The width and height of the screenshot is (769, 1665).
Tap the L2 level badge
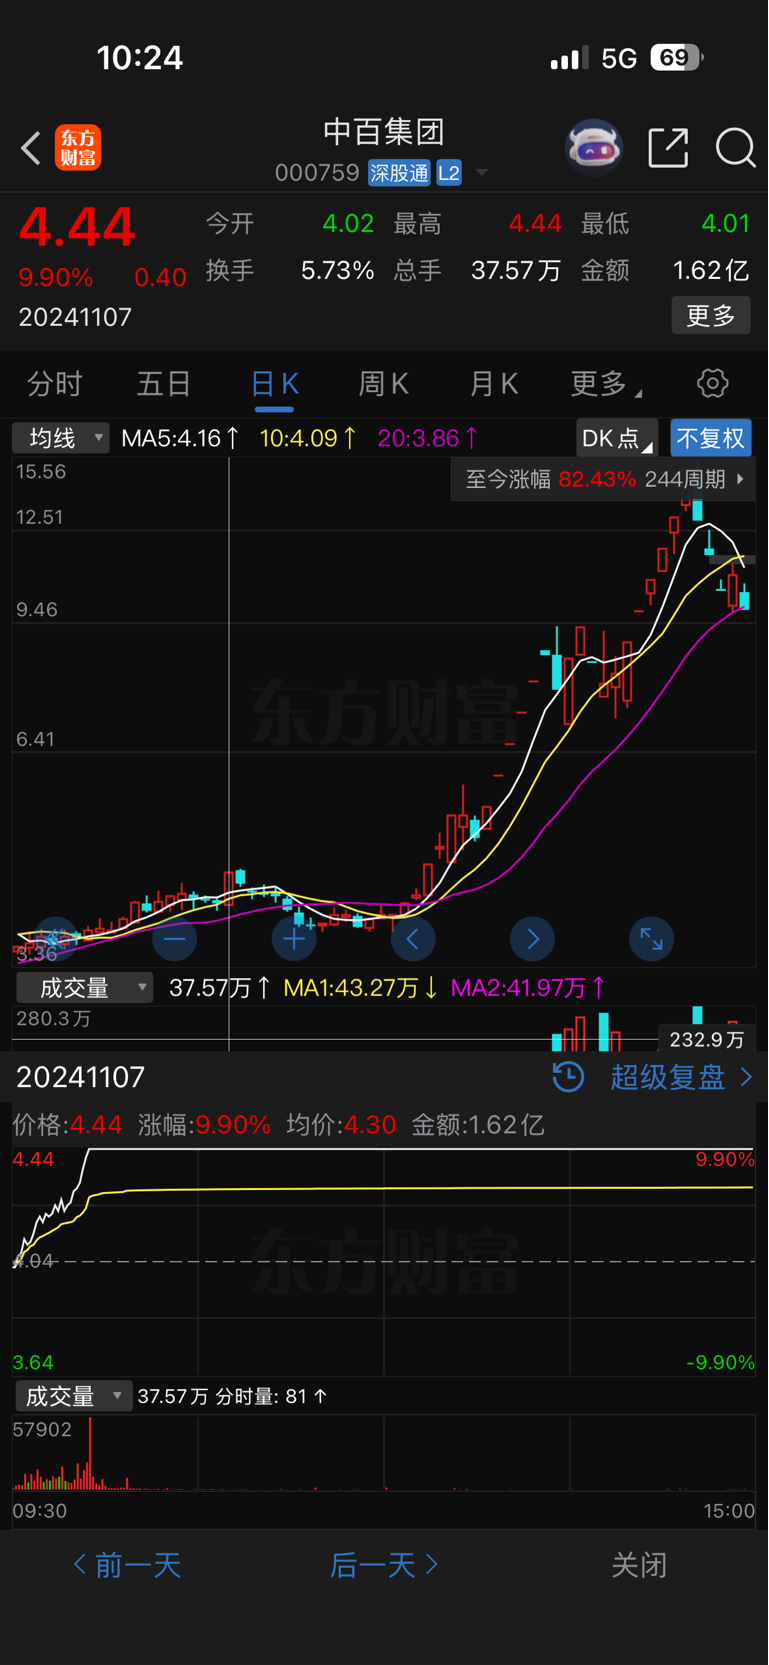click(x=449, y=173)
